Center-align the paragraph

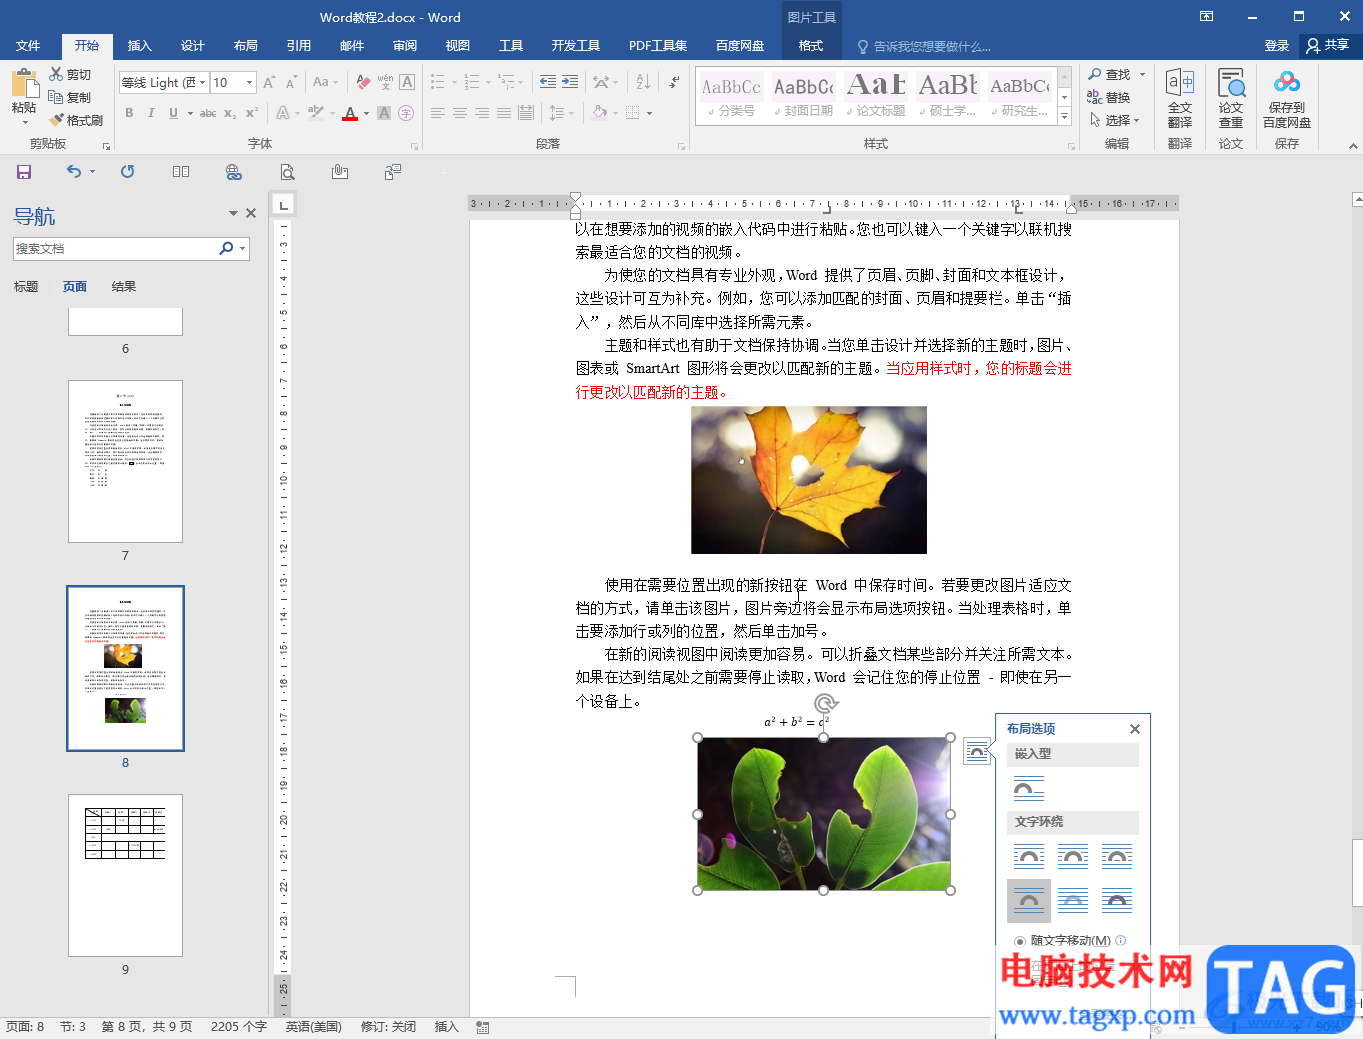[x=460, y=113]
